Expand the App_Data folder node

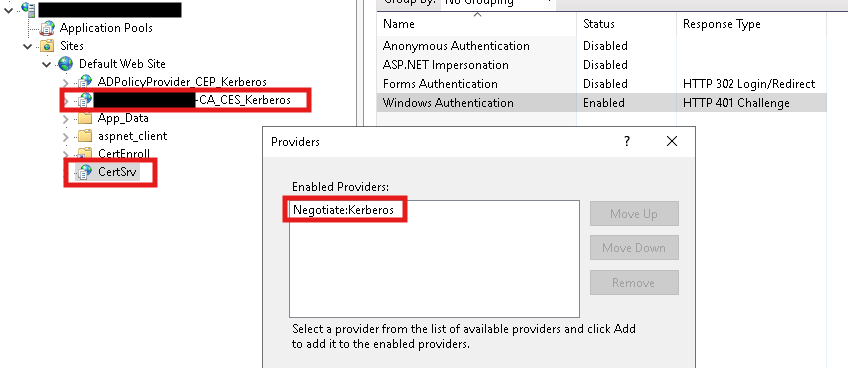tap(65, 118)
